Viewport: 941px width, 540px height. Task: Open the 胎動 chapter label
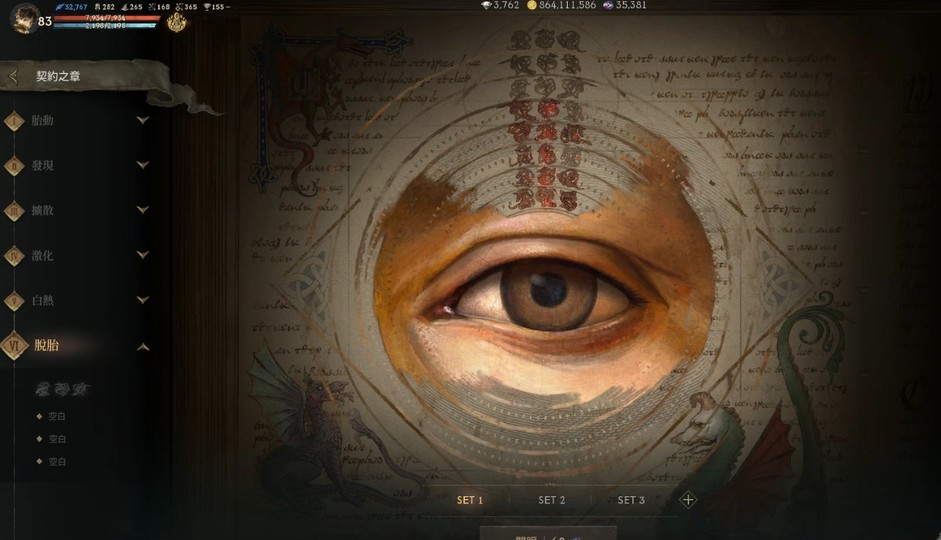[43, 121]
